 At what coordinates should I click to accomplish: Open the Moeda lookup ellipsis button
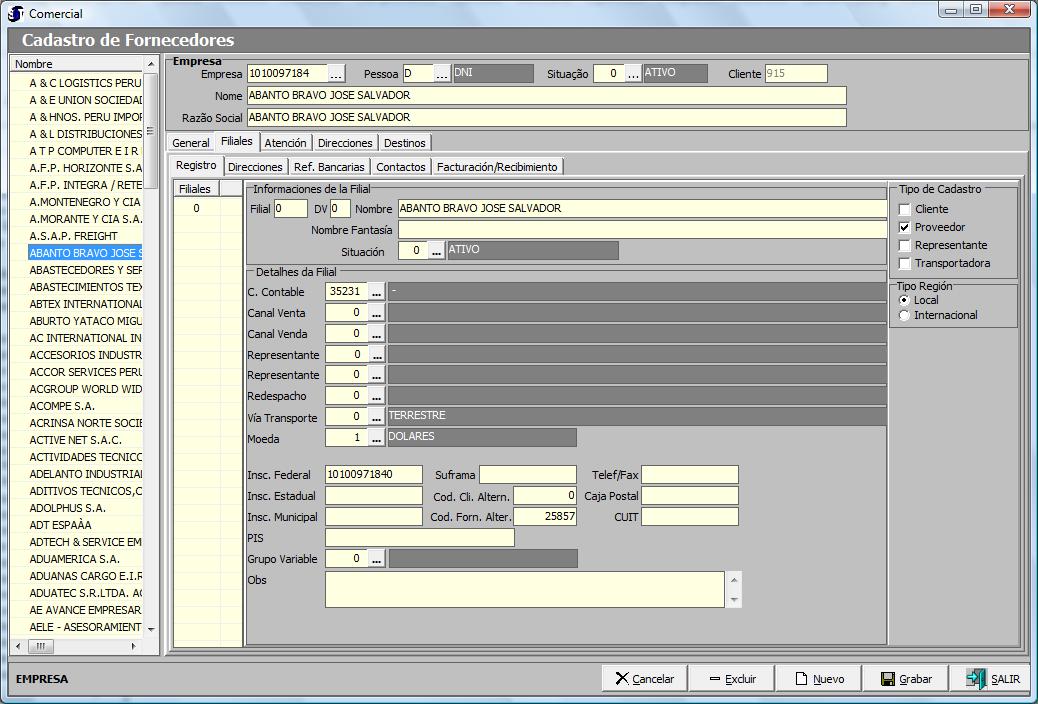click(x=376, y=438)
